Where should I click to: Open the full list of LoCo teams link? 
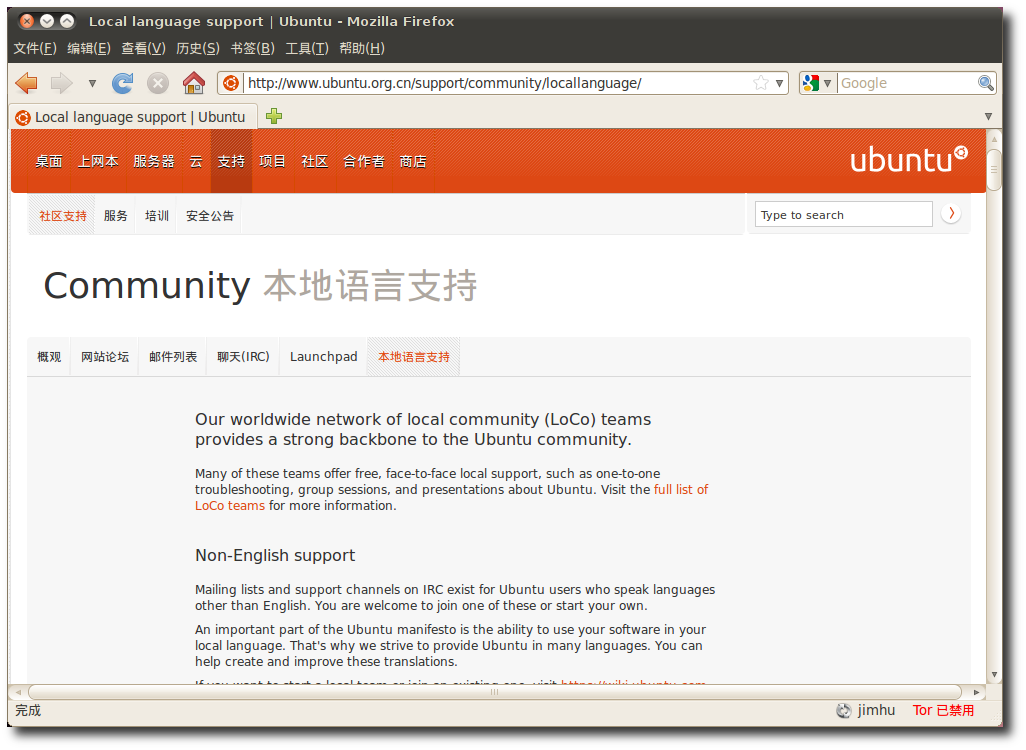tap(681, 490)
